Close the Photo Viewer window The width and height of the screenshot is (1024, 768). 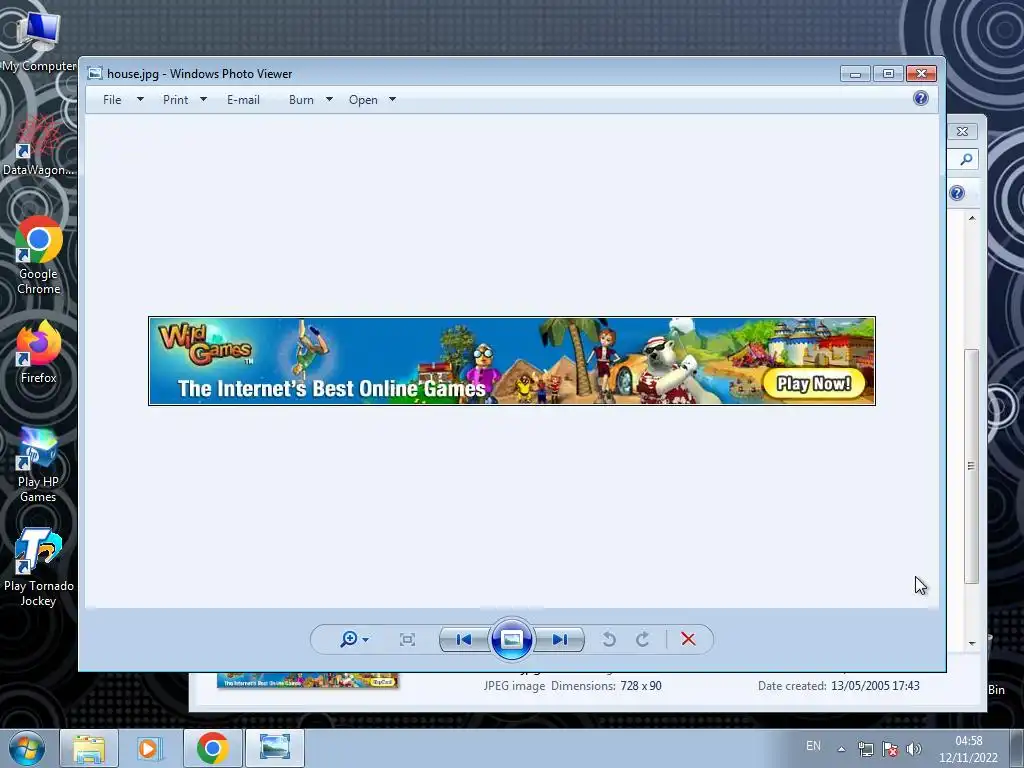coord(921,74)
